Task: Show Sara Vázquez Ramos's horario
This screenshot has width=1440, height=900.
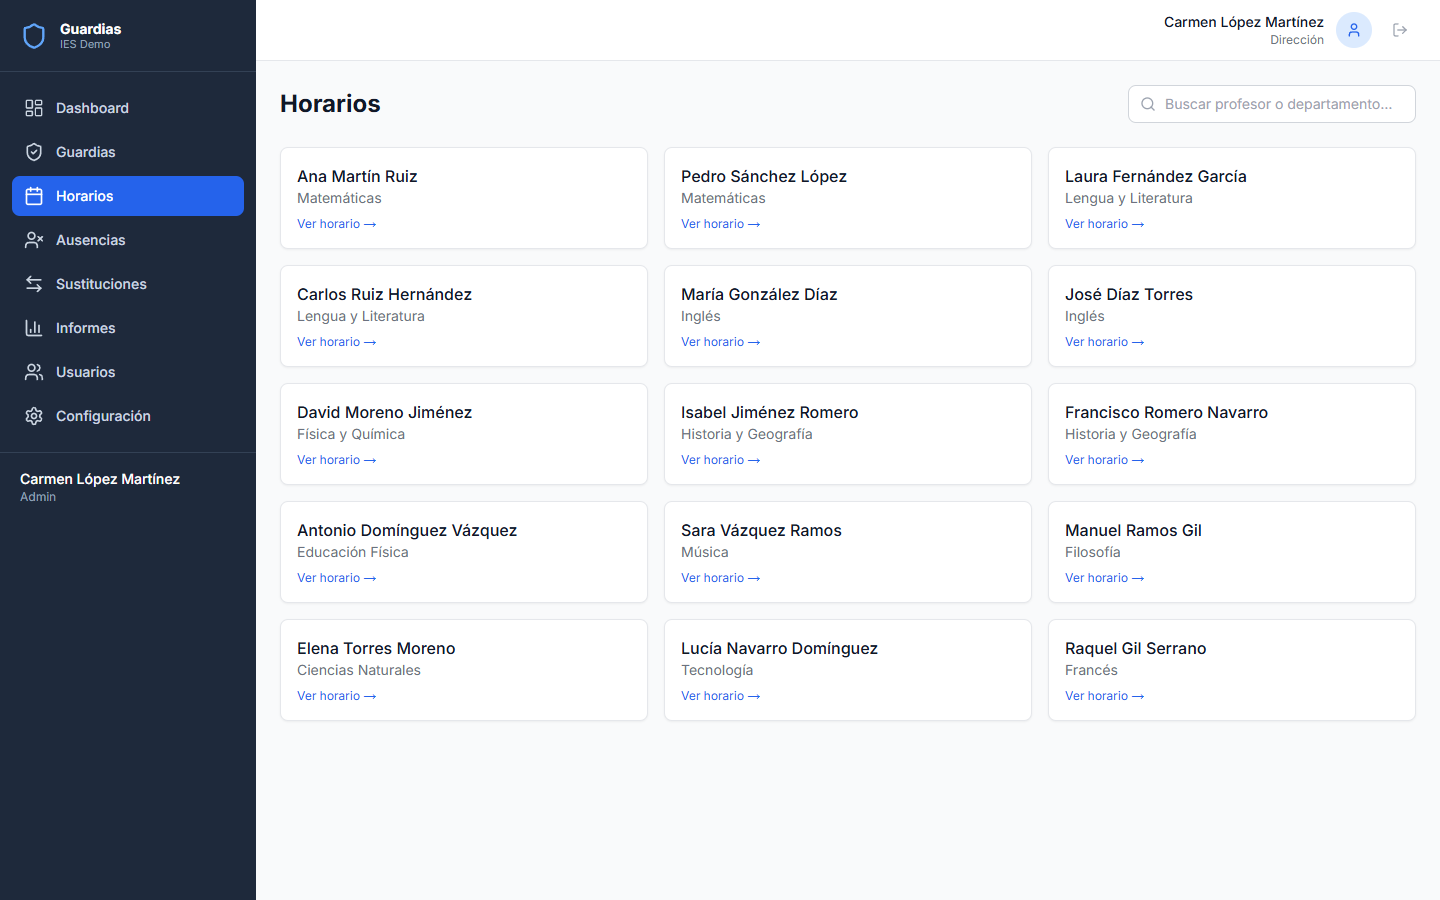Action: [720, 578]
